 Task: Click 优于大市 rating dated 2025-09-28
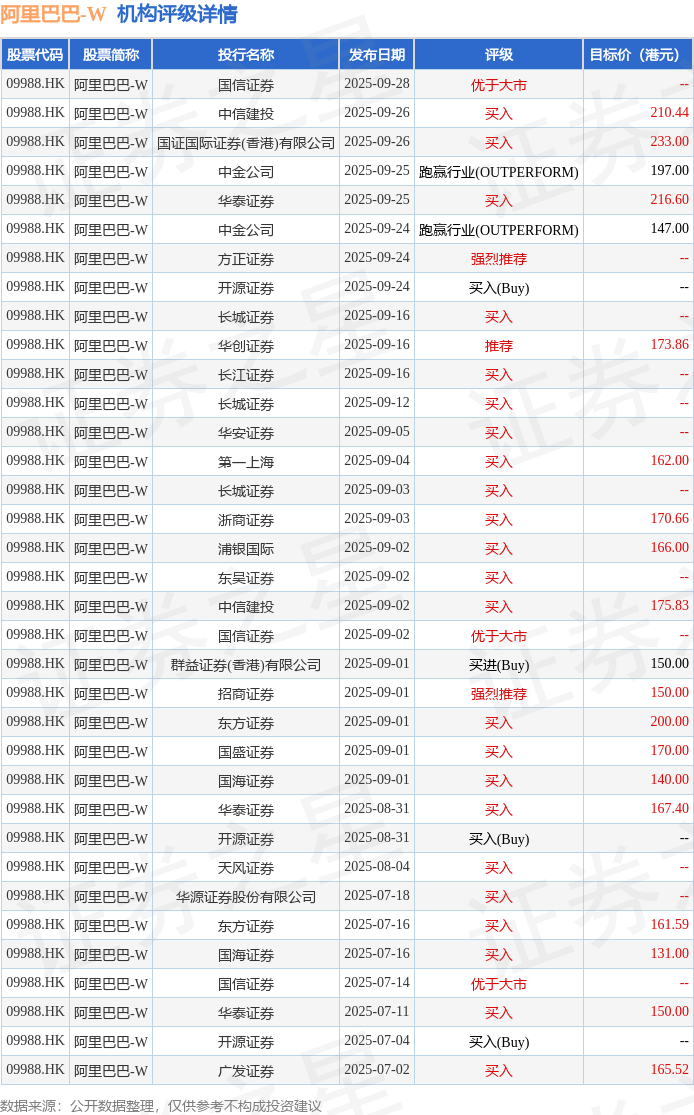tap(498, 85)
